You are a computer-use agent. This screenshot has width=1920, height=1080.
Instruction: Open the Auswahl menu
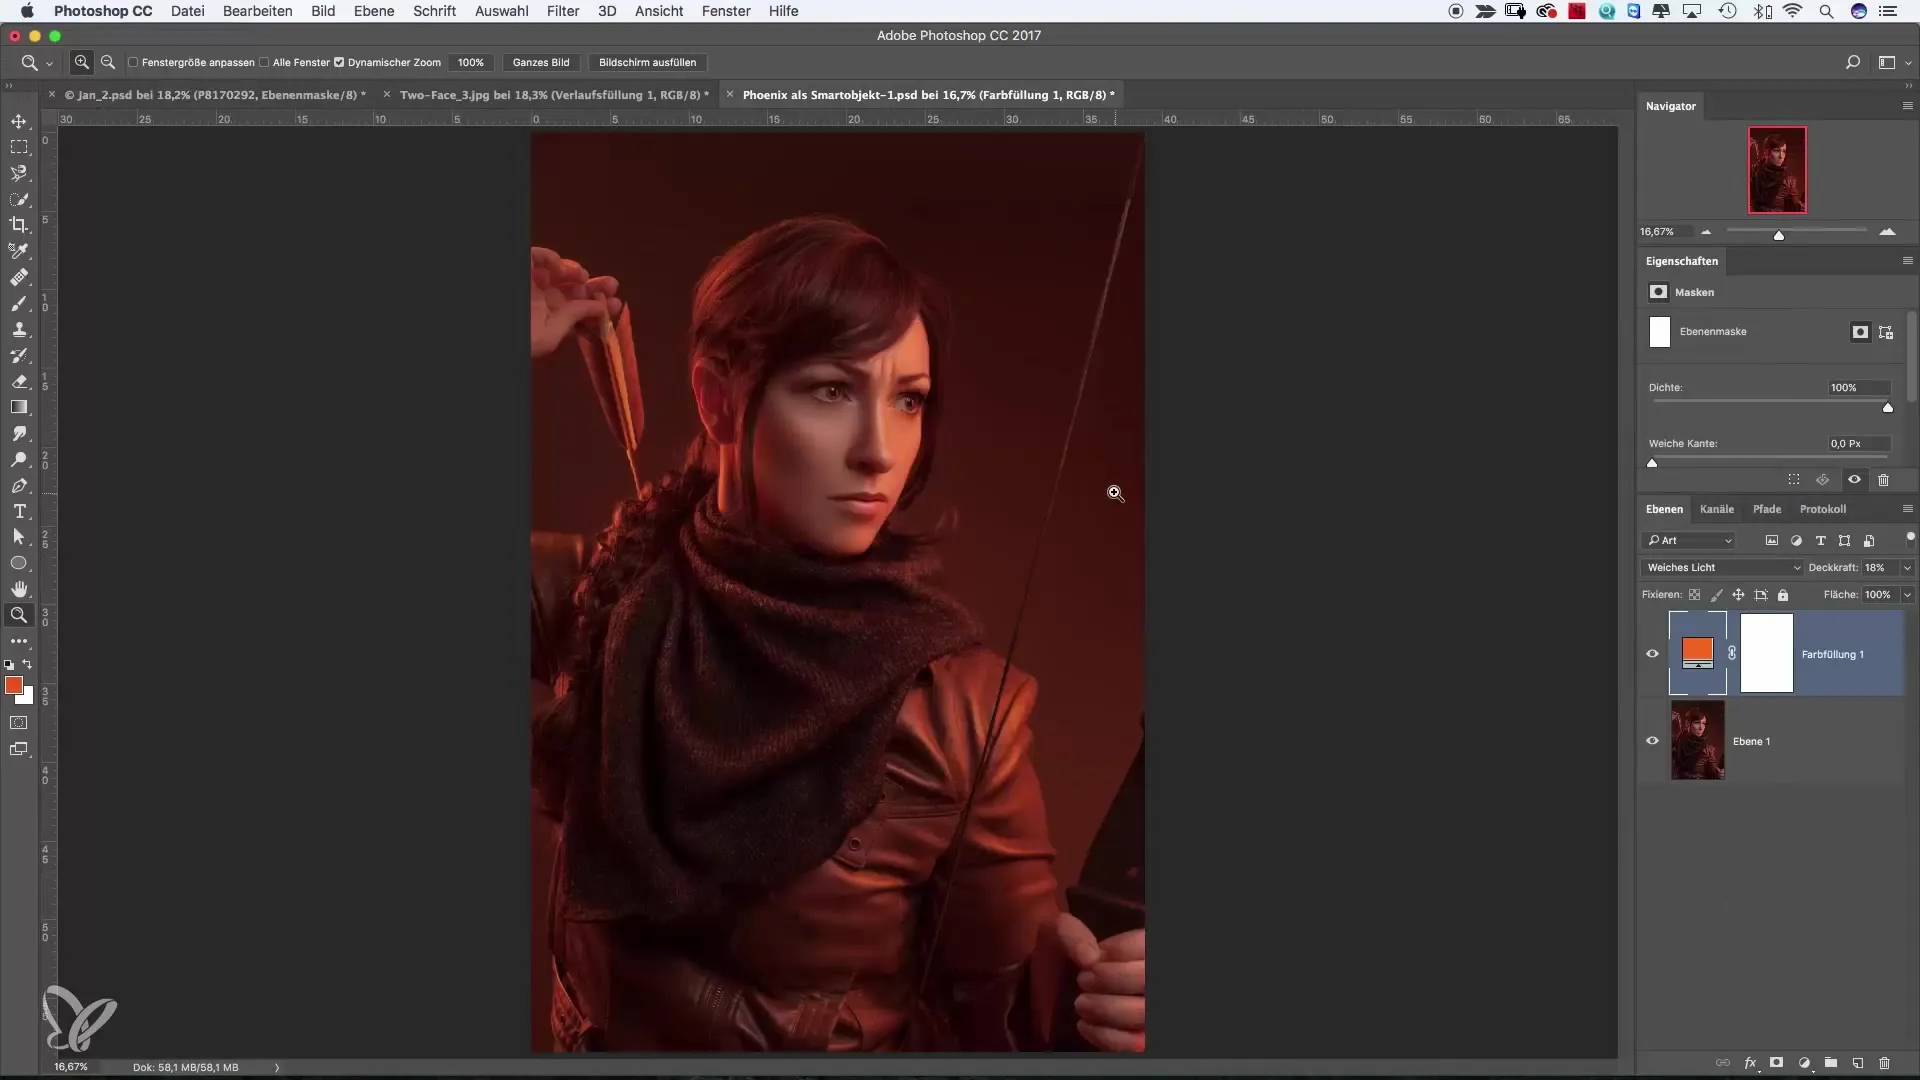(501, 11)
